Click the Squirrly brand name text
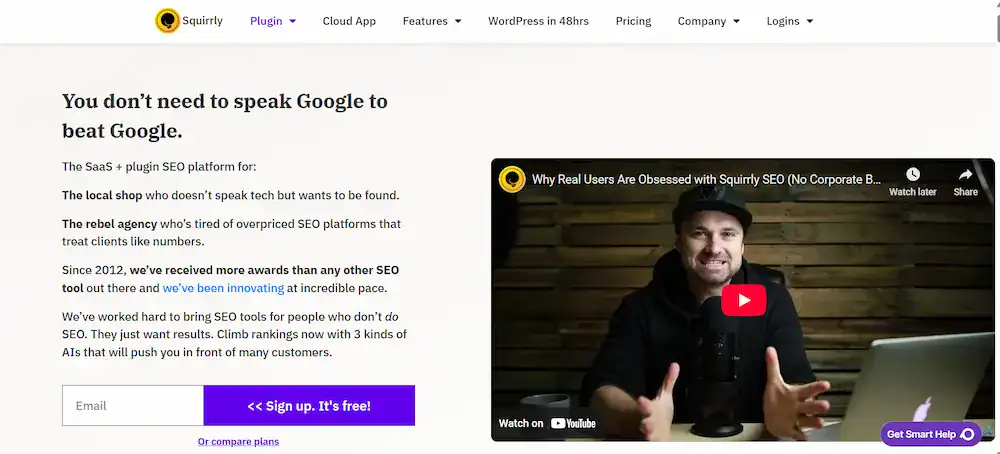 pyautogui.click(x=202, y=21)
